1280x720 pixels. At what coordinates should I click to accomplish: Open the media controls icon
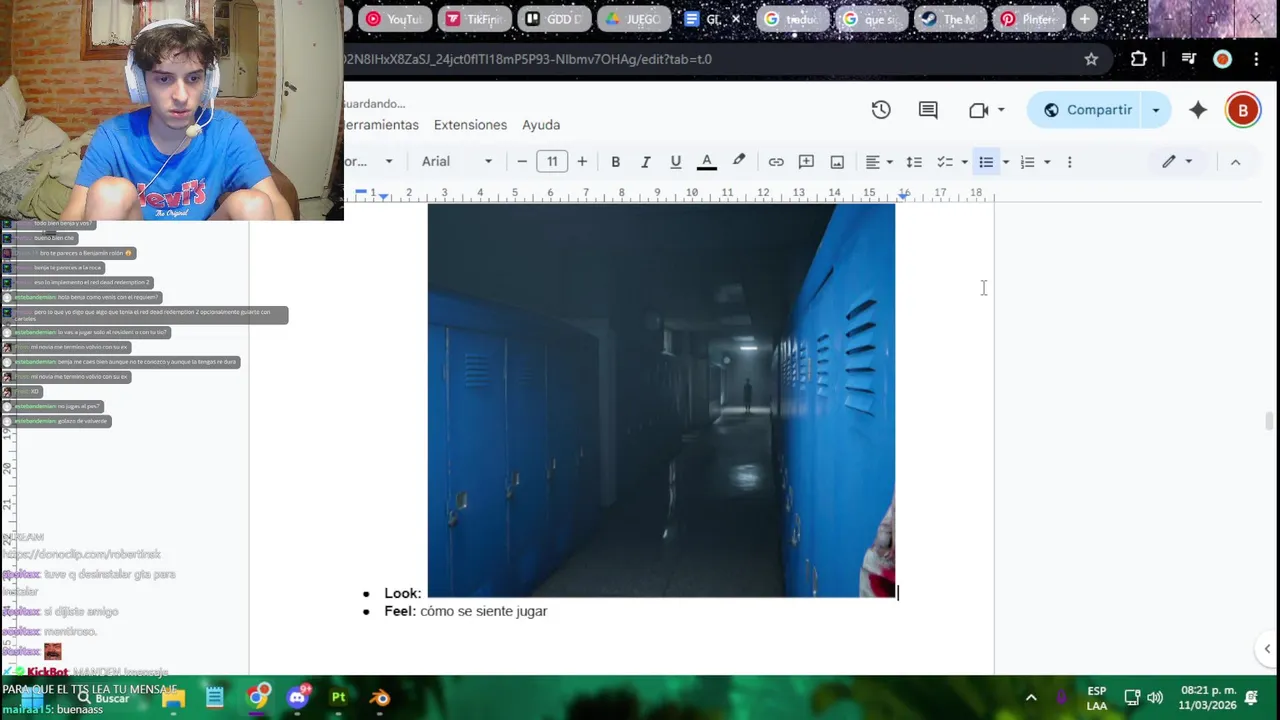1188,59
